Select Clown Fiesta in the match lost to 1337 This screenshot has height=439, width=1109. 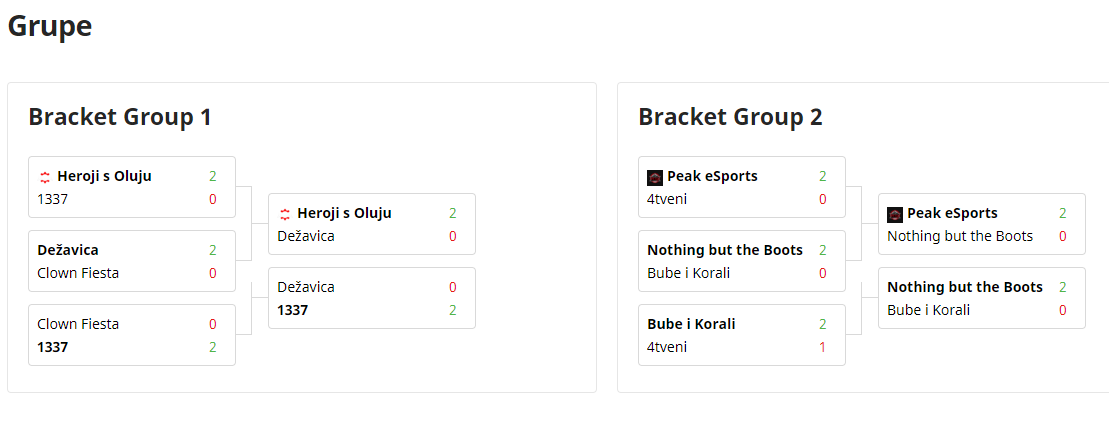[78, 324]
